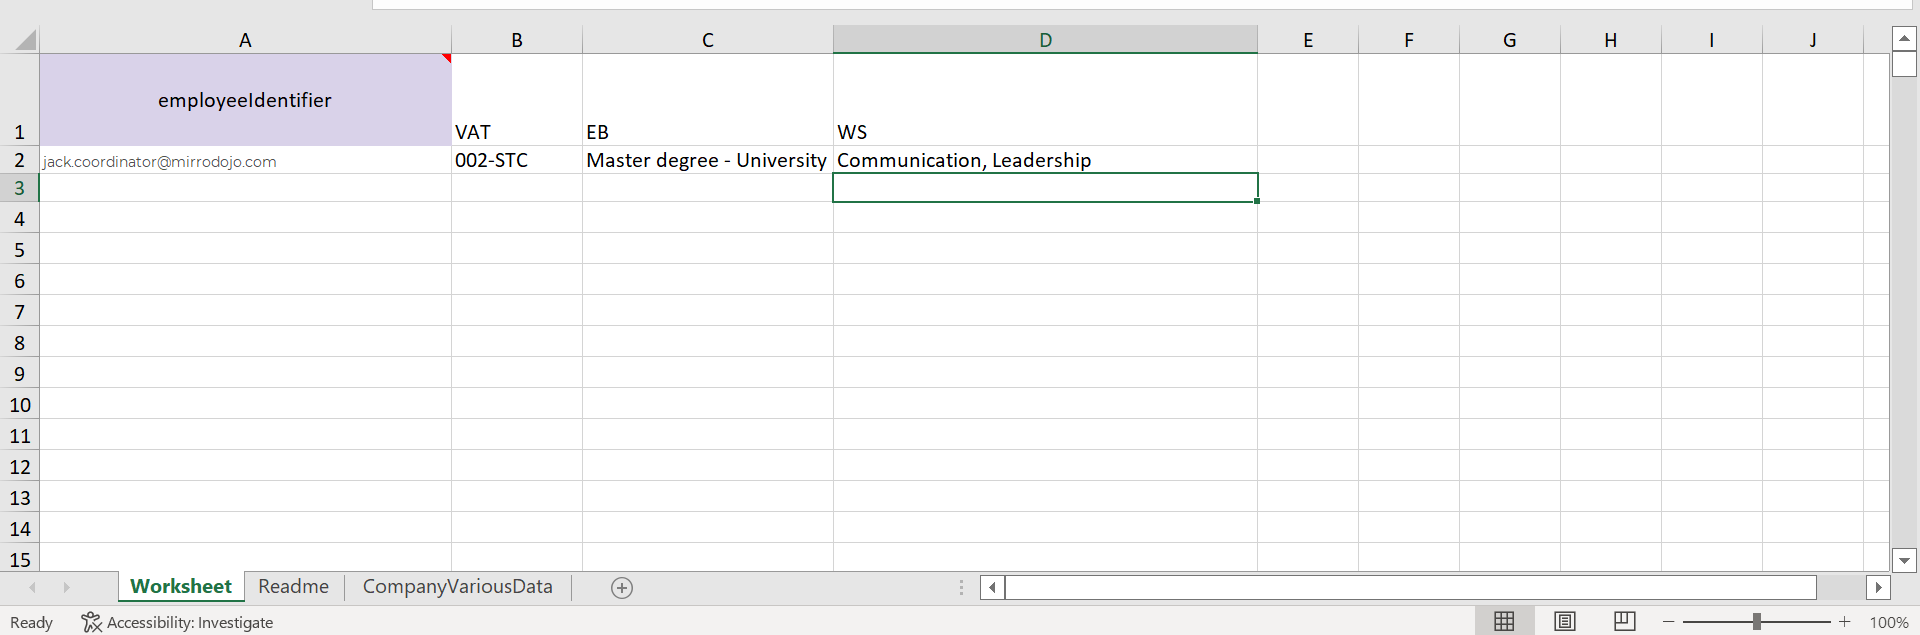Select the Master degree - University cell
The width and height of the screenshot is (1920, 635).
(x=708, y=160)
